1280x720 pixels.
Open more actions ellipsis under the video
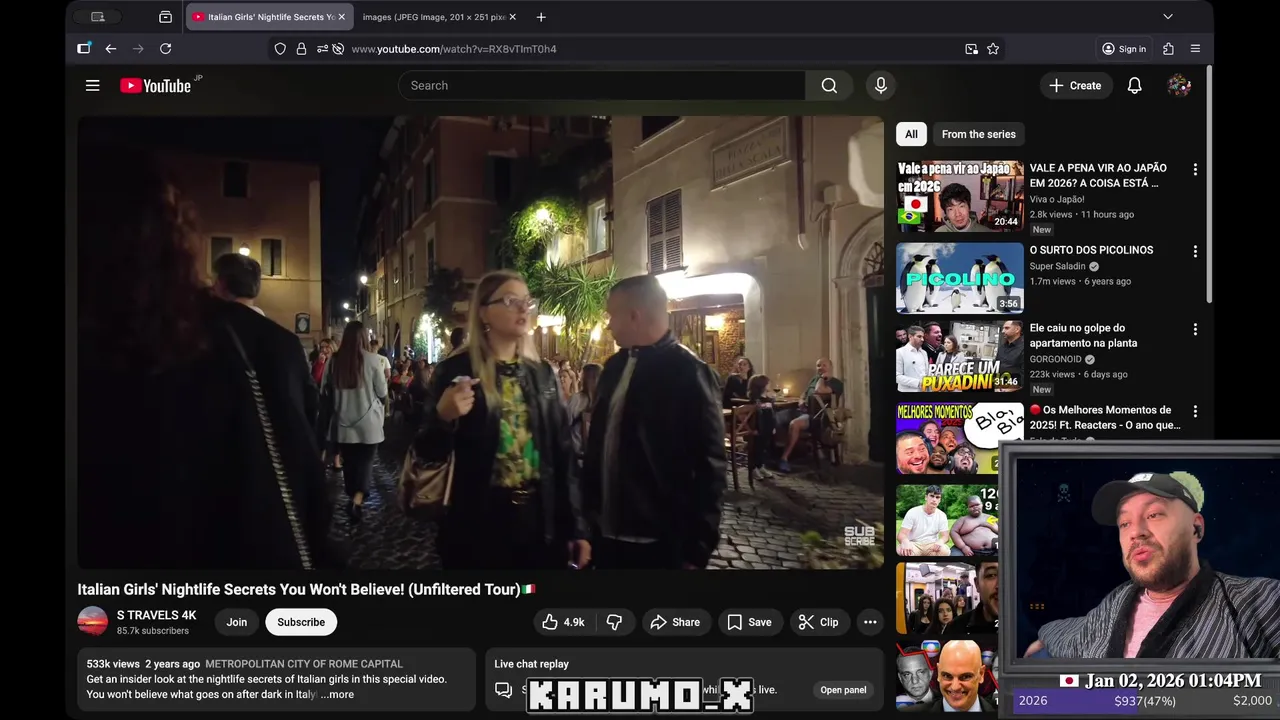[x=870, y=622]
